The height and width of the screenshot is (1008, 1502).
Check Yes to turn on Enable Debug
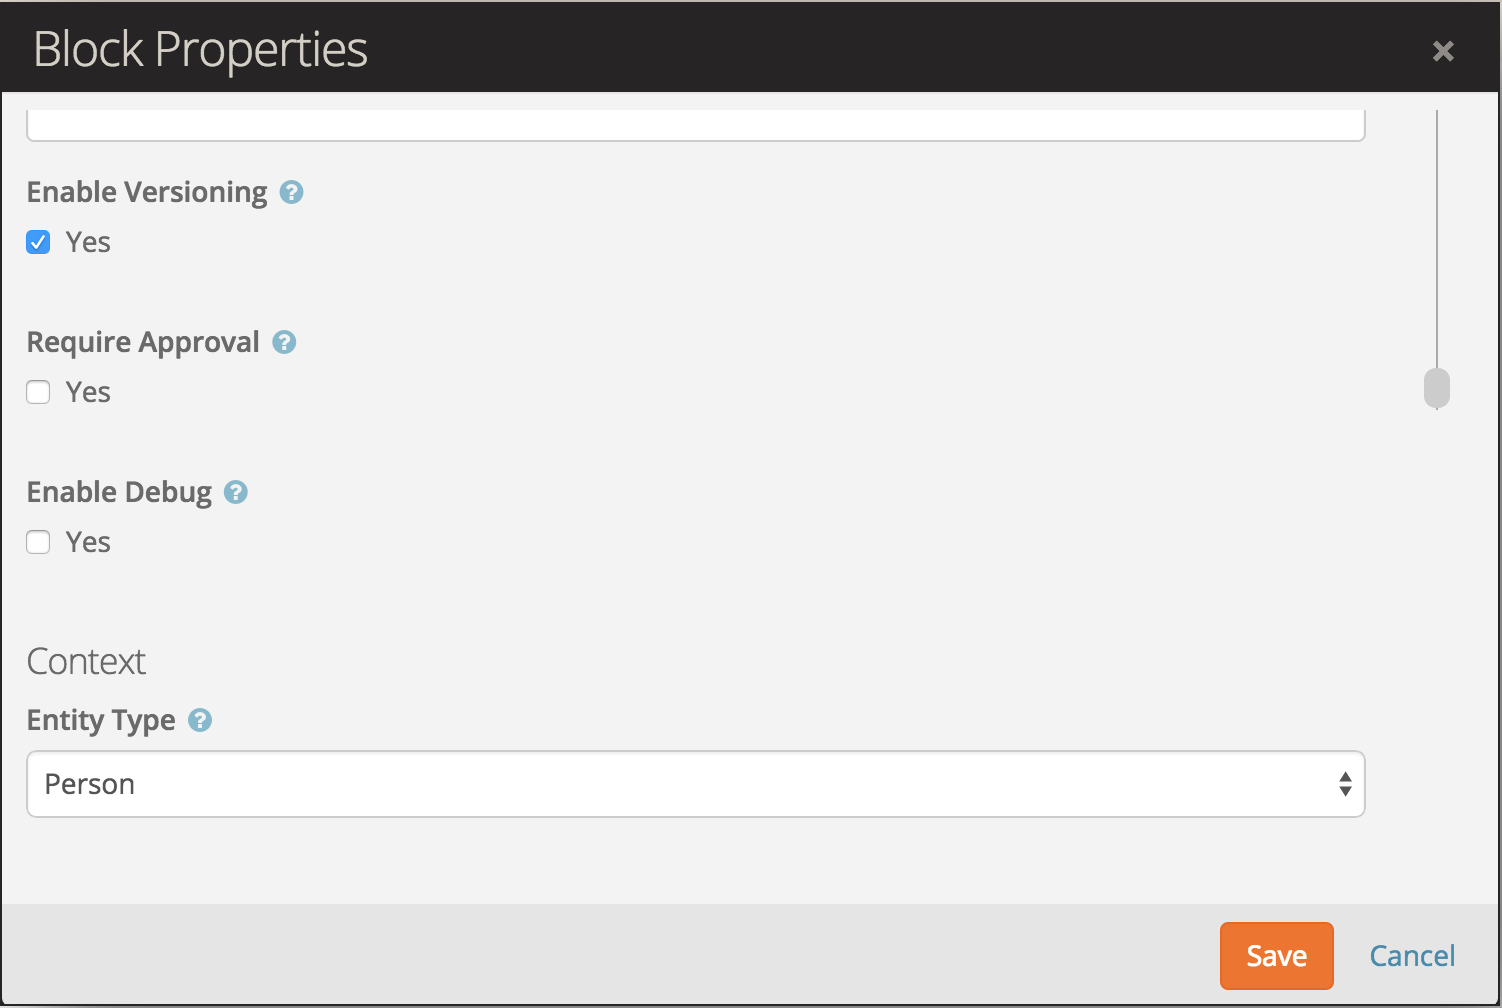tap(38, 541)
